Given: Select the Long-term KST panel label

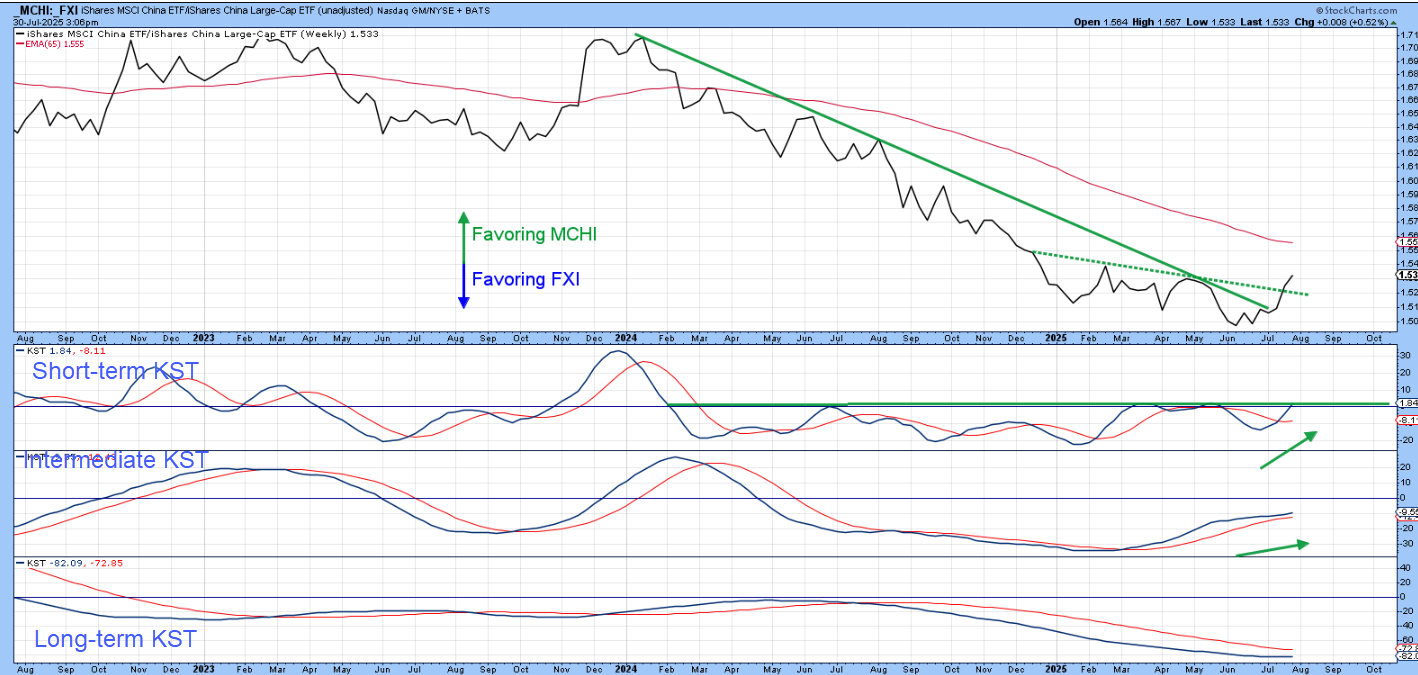Looking at the screenshot, I should coord(115,640).
